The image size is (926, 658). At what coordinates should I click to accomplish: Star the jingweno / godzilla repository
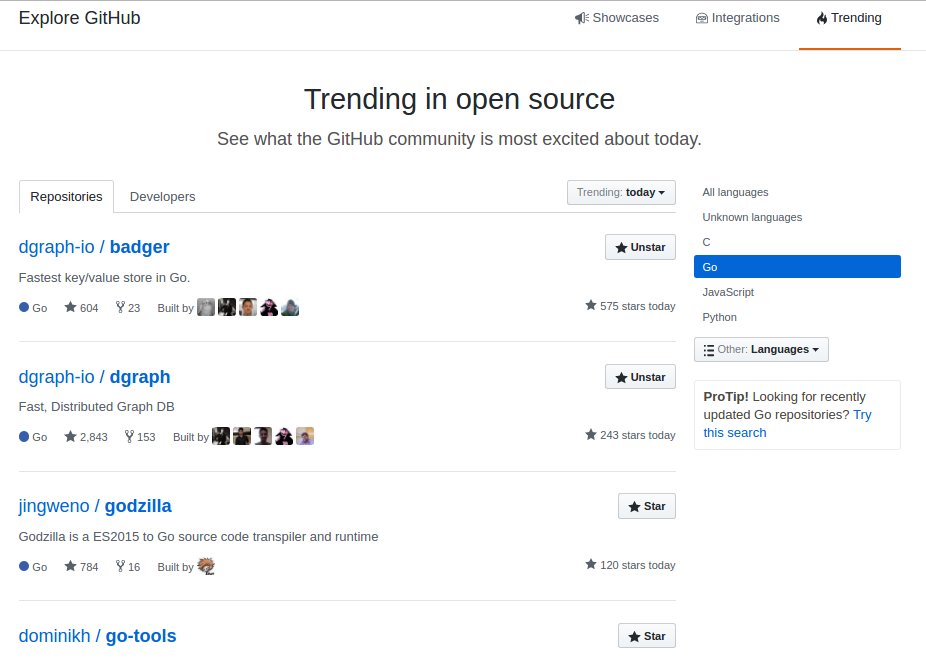(x=647, y=506)
